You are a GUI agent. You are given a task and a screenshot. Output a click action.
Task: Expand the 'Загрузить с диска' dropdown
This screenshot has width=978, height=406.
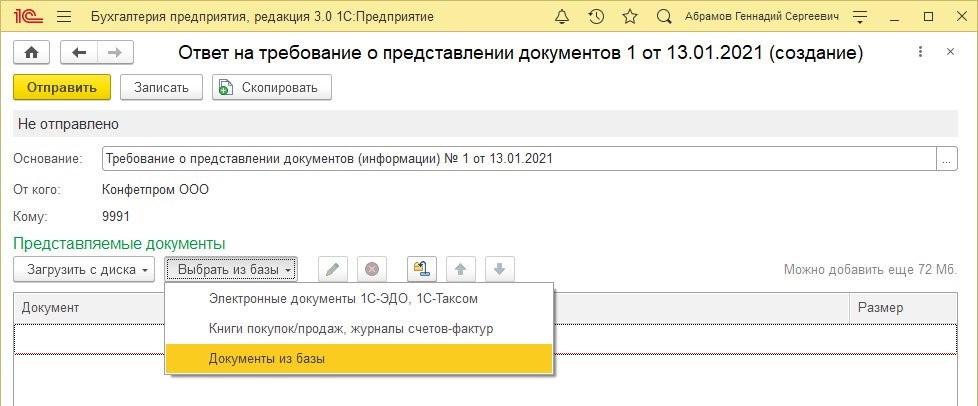pyautogui.click(x=85, y=269)
